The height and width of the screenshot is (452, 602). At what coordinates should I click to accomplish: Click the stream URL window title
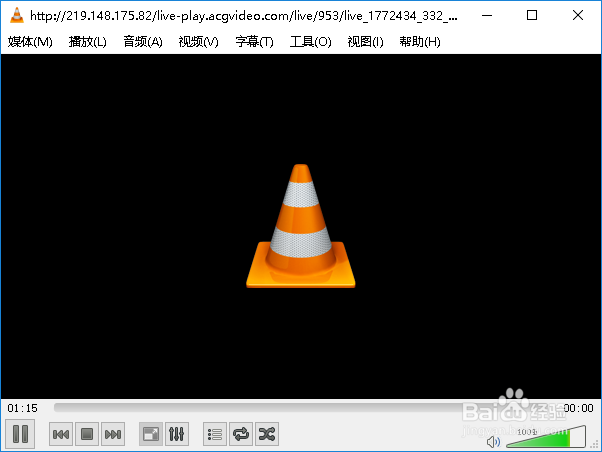(244, 16)
